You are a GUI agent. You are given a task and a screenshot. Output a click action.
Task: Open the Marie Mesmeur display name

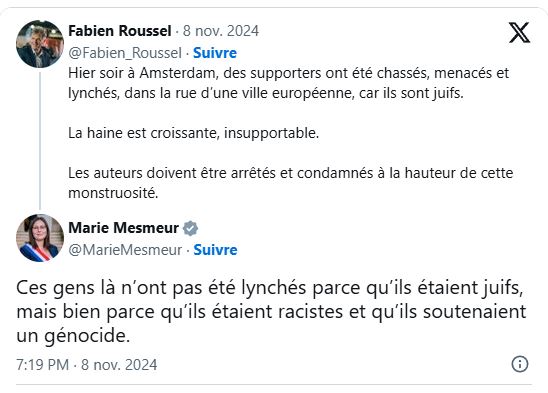(x=123, y=228)
